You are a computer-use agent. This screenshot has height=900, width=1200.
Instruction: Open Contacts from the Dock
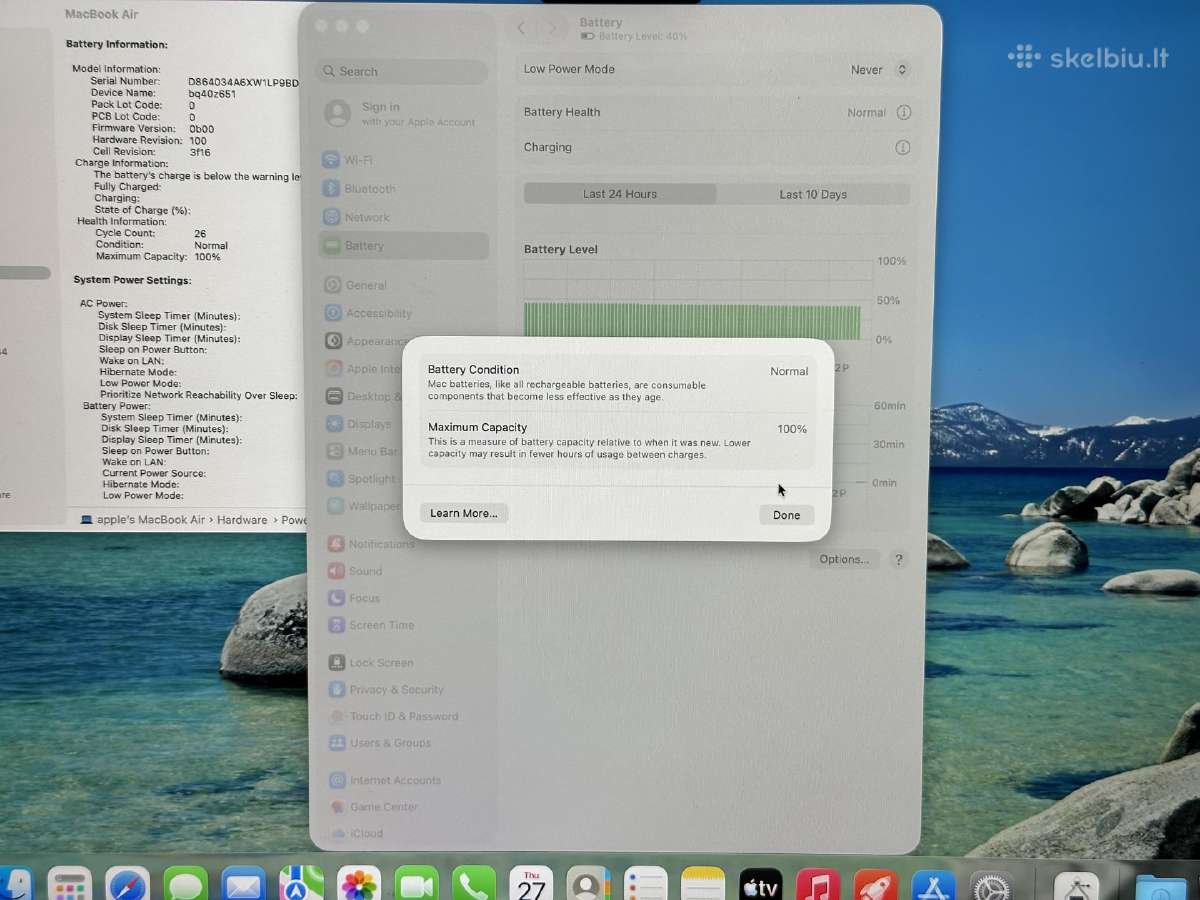[x=588, y=884]
